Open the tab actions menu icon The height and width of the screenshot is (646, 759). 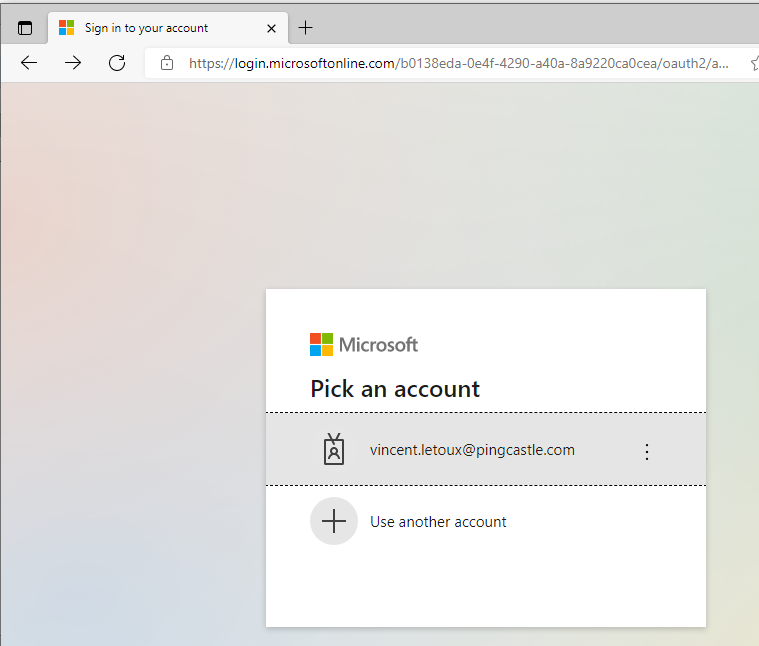(x=25, y=28)
